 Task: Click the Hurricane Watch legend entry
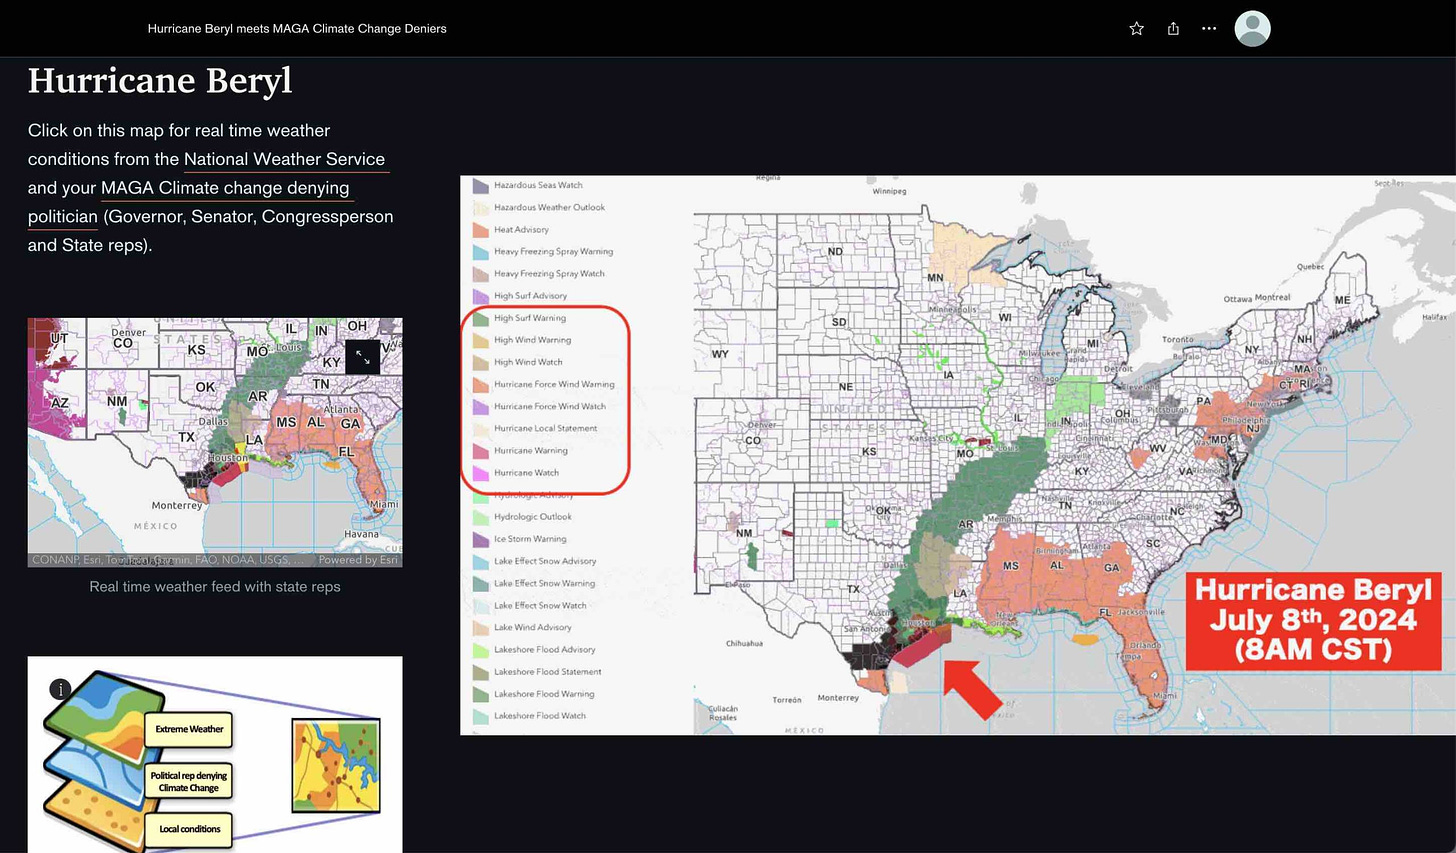point(516,473)
